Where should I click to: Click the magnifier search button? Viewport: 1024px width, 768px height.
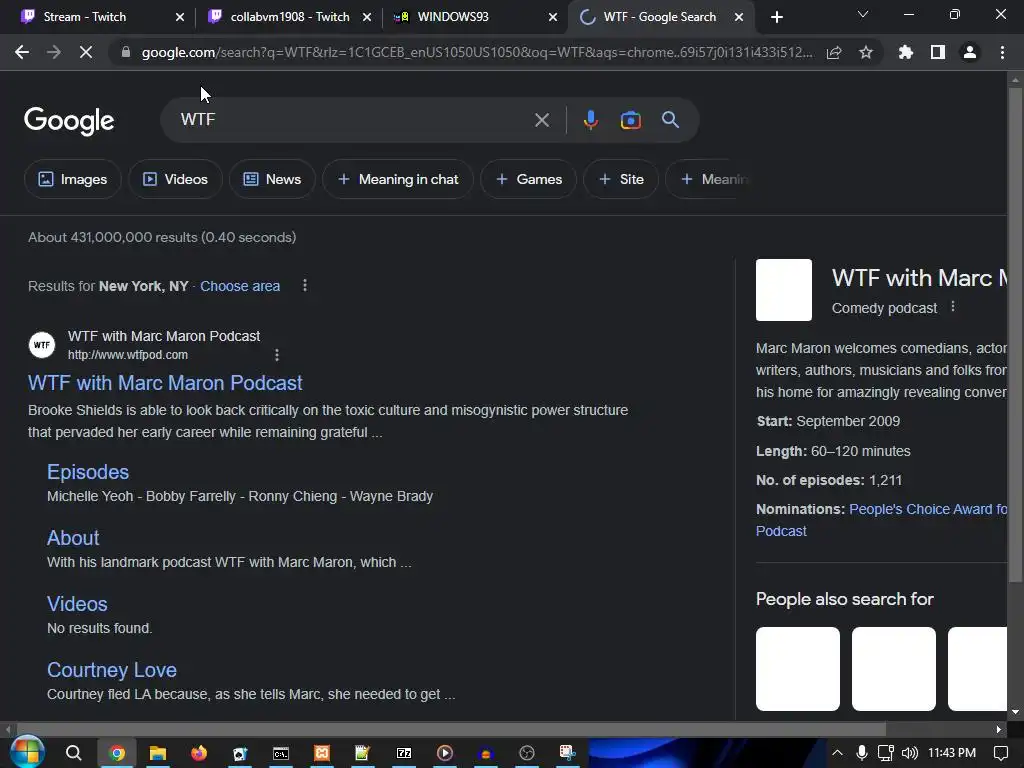(x=670, y=120)
